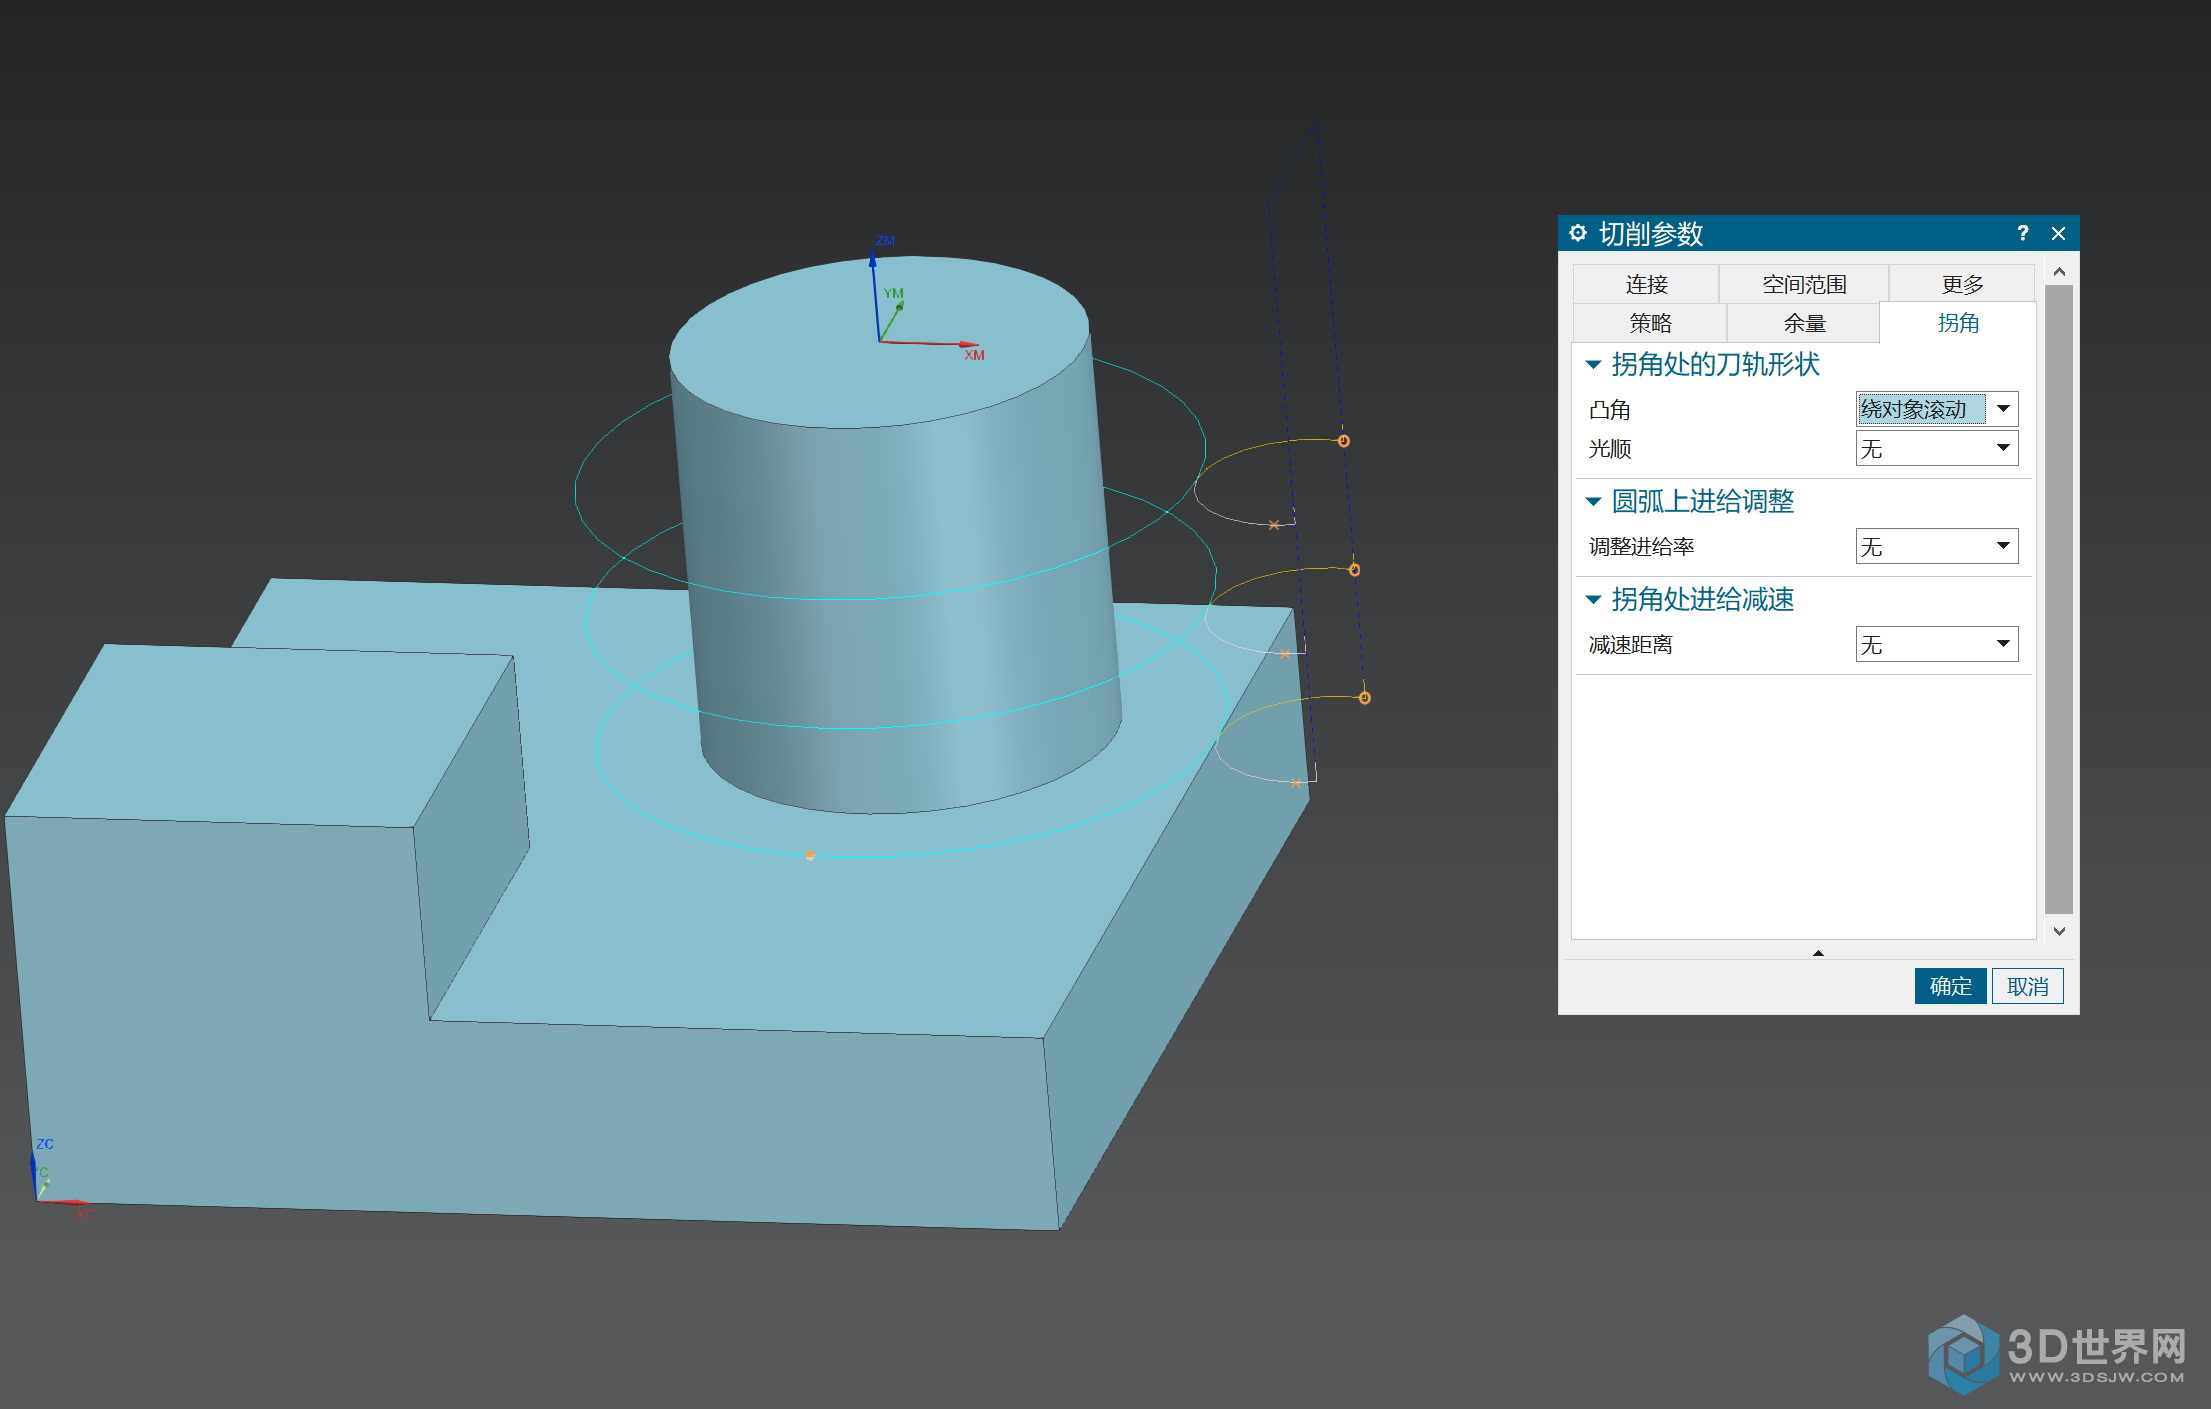This screenshot has height=1409, width=2211.
Task: Collapse the 拐角处的刀轨形状 section
Action: pos(1594,365)
